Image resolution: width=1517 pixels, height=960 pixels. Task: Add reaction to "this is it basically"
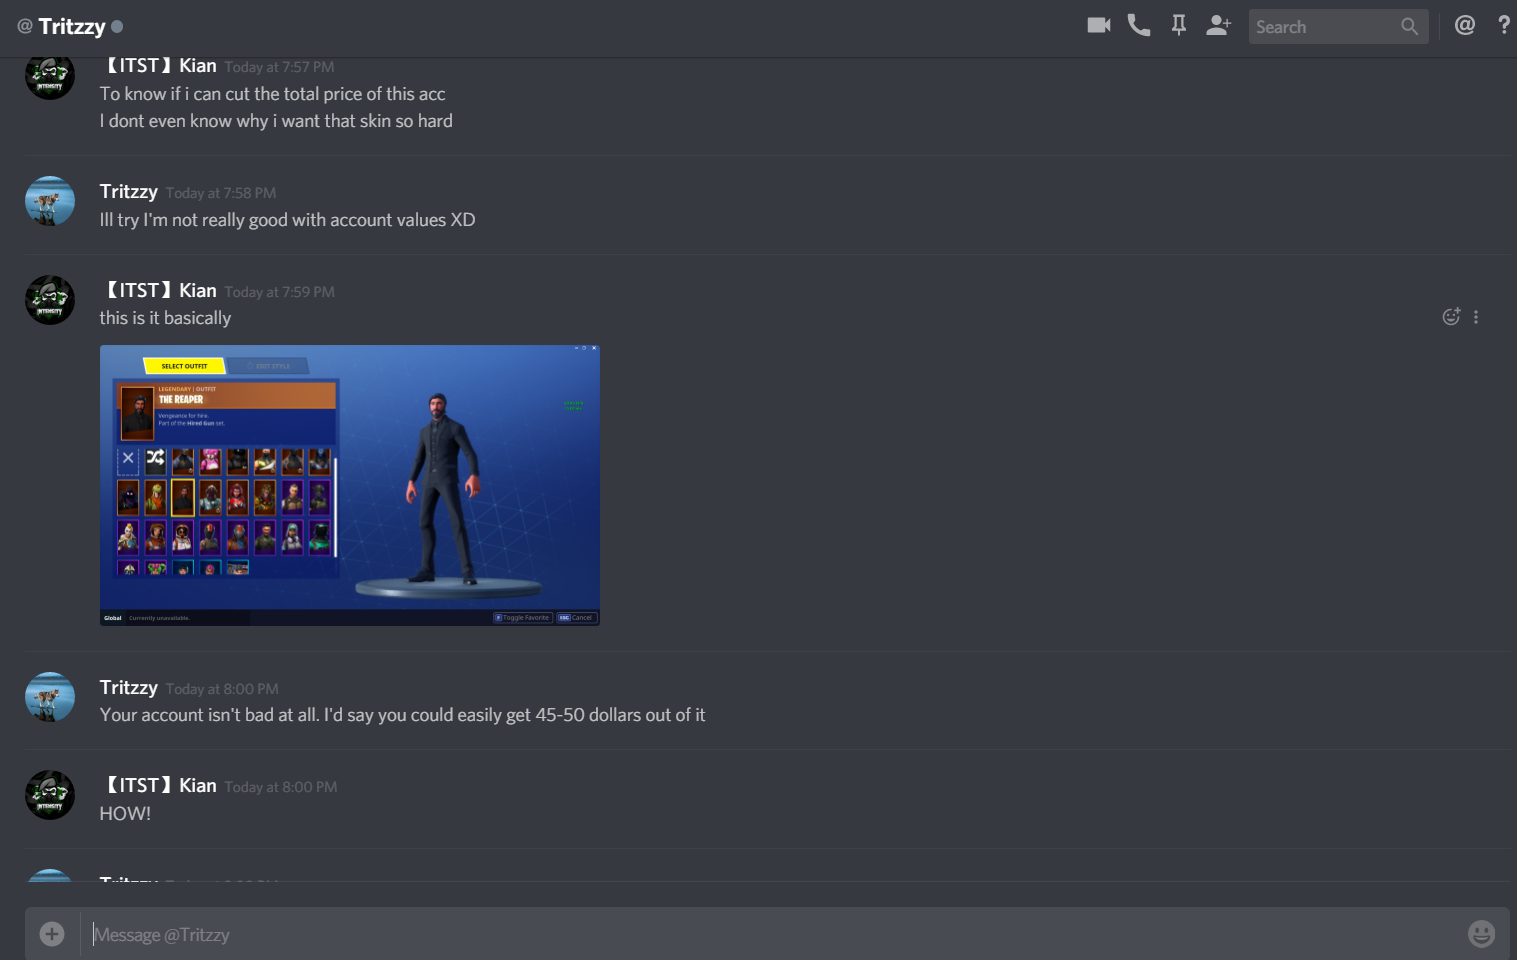(1451, 317)
